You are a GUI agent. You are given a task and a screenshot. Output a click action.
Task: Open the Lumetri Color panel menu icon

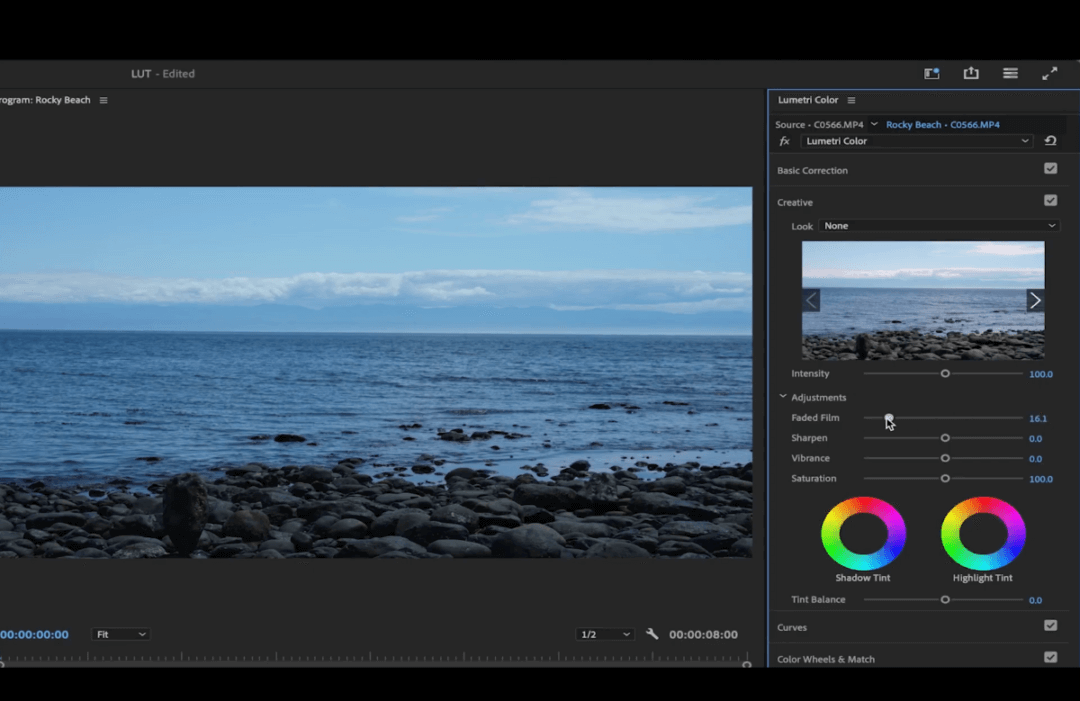(850, 99)
